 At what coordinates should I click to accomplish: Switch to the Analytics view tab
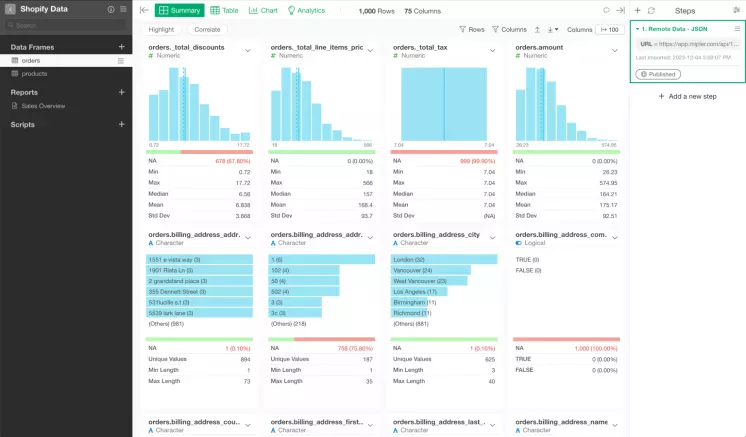306,10
